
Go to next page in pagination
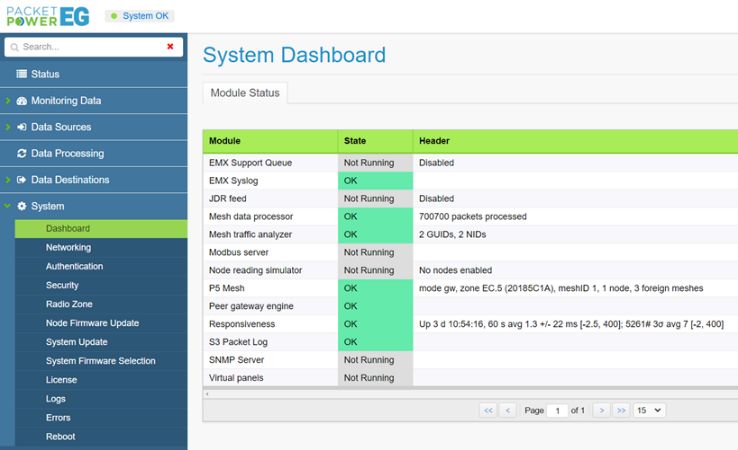pos(601,410)
